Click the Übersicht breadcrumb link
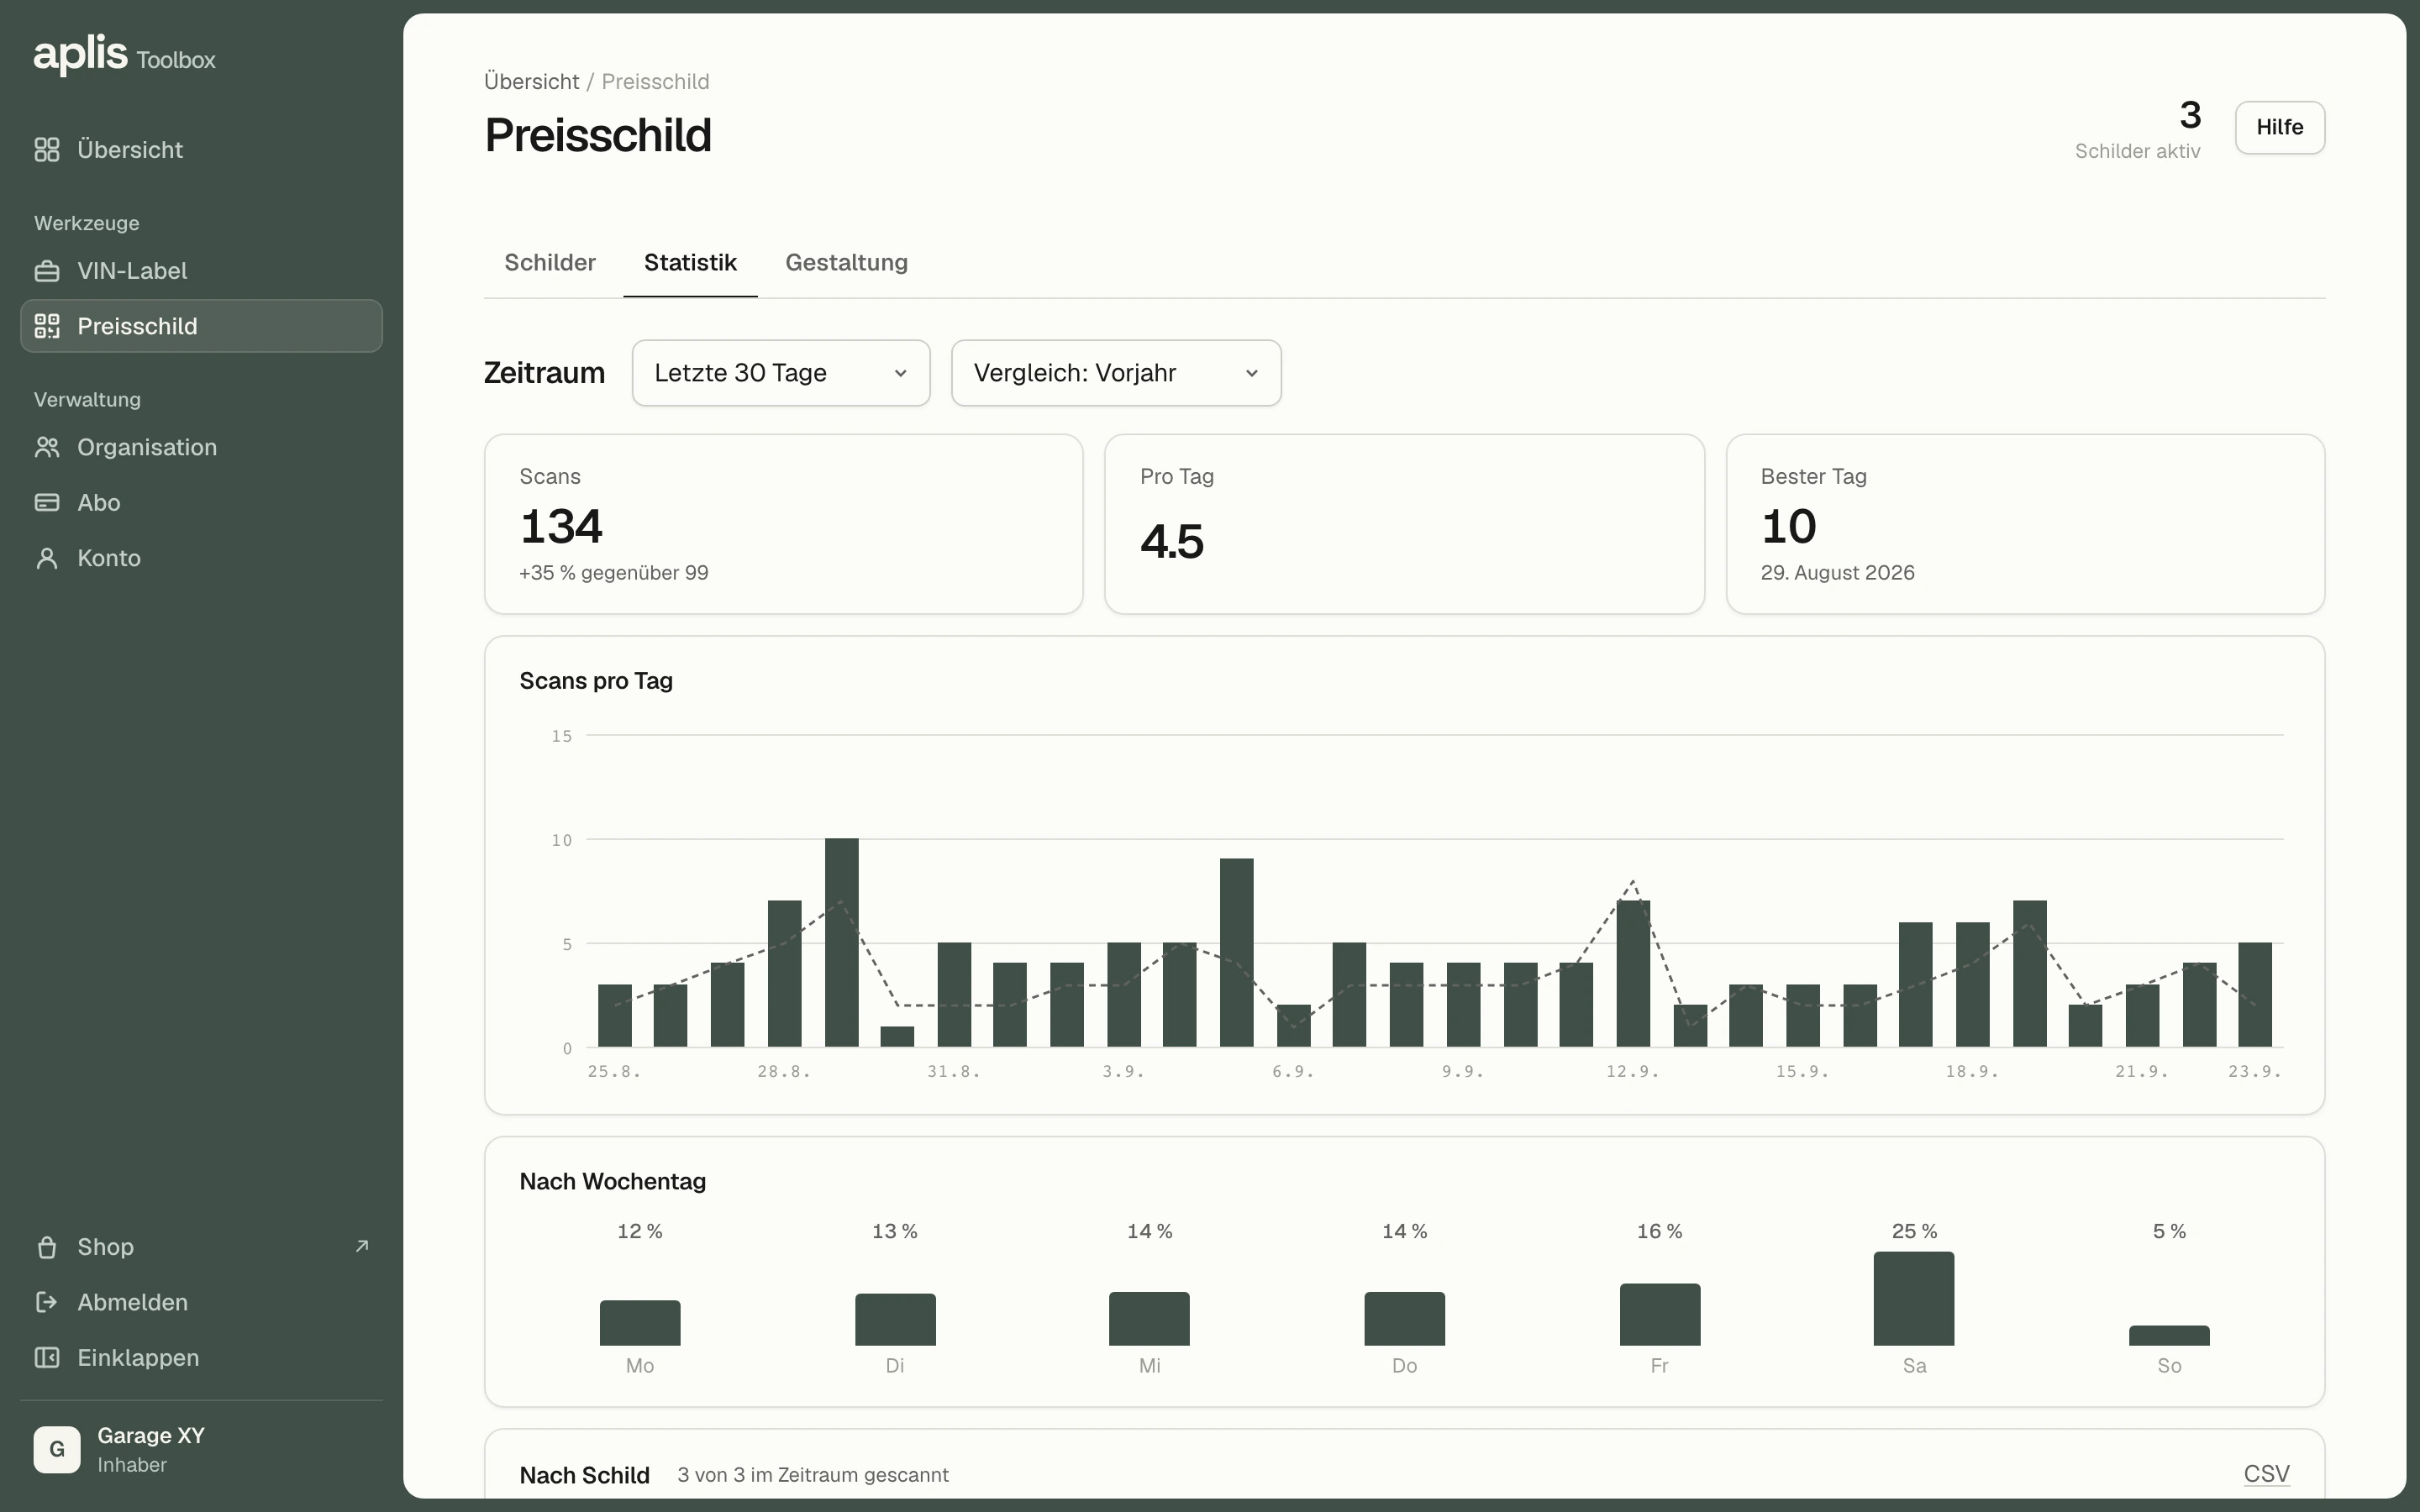2420x1512 pixels. (531, 81)
